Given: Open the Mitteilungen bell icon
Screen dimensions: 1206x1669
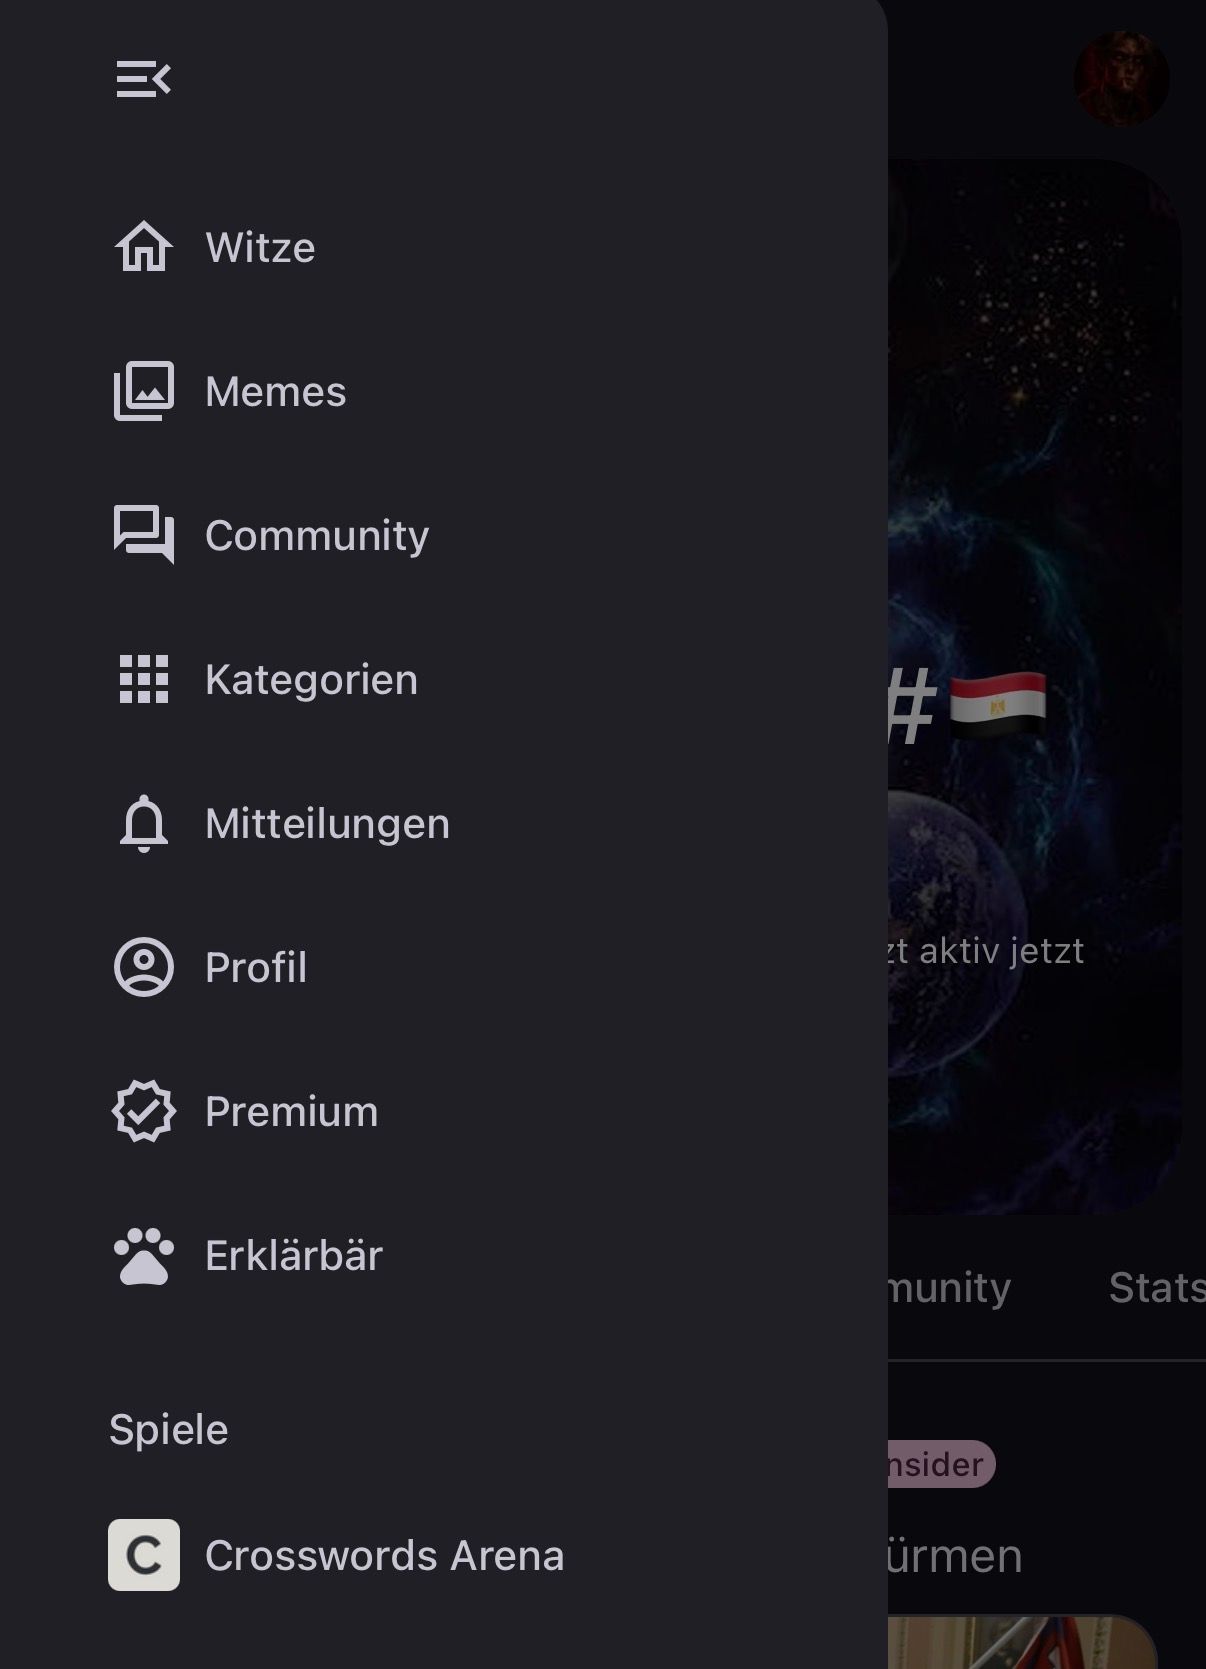Looking at the screenshot, I should (x=143, y=823).
